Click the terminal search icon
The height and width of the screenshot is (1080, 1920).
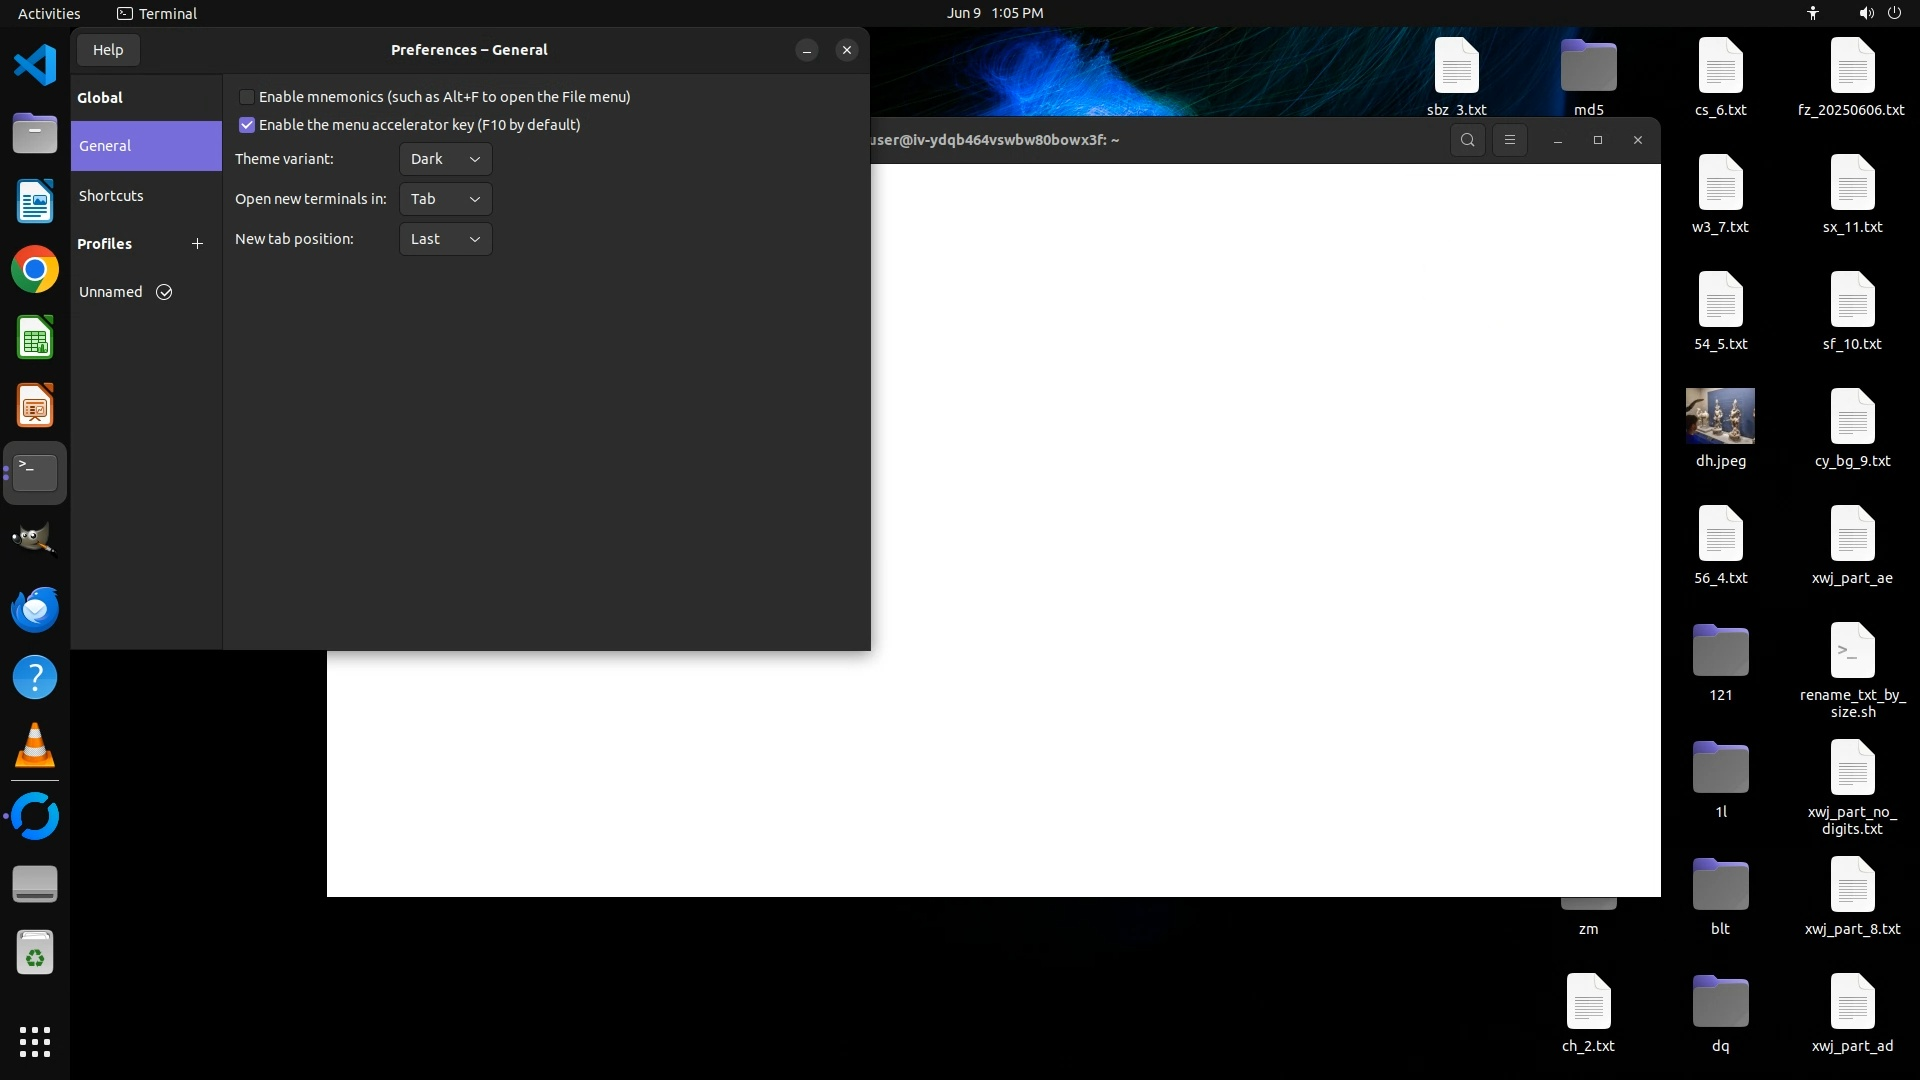pos(1467,140)
